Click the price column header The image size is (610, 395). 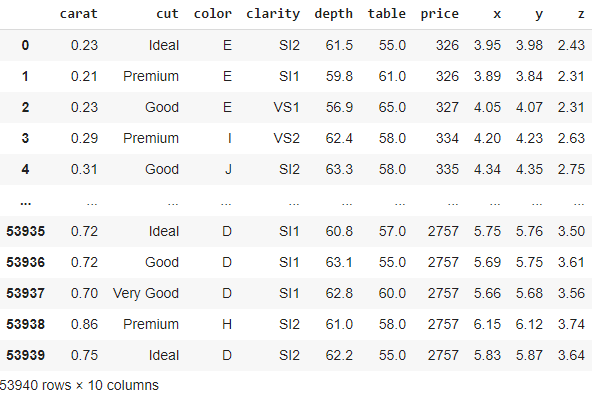point(440,14)
